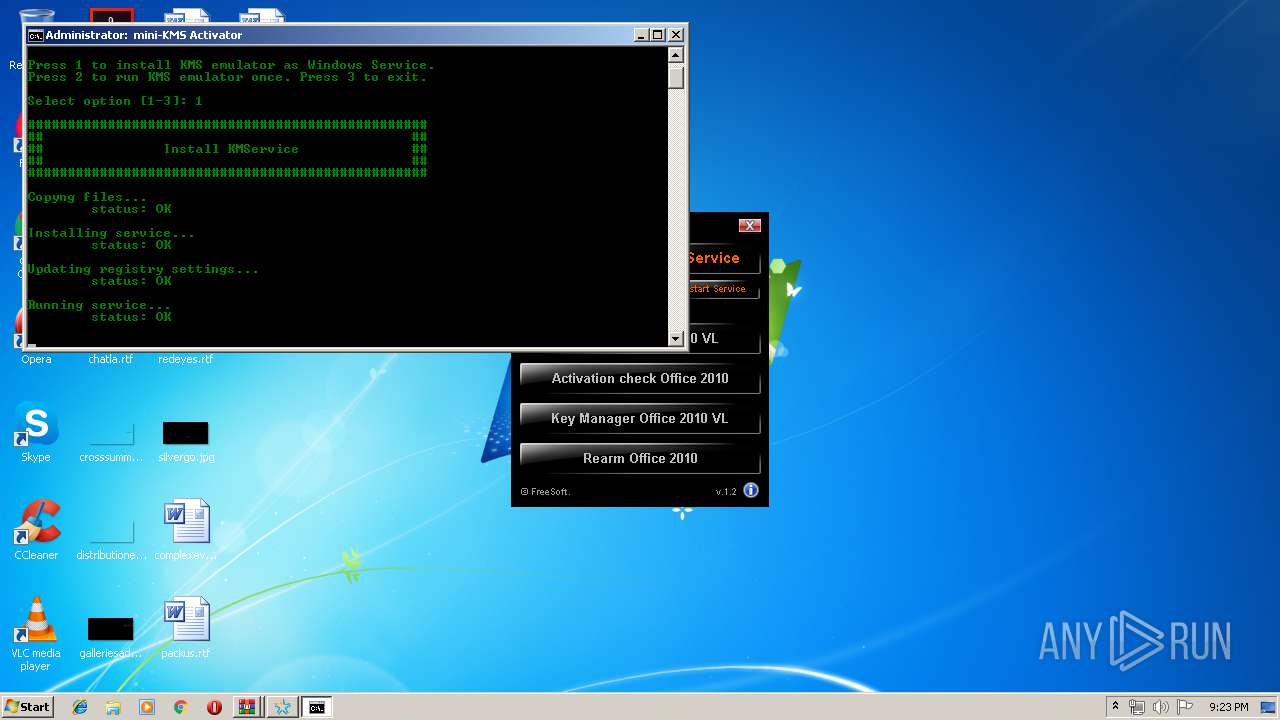Launch Google Chrome from taskbar
The height and width of the screenshot is (720, 1280).
pos(180,707)
